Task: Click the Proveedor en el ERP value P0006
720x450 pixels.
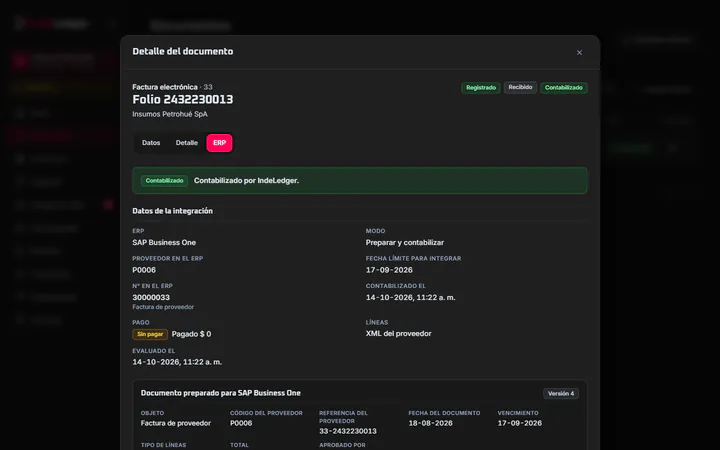Action: (x=144, y=270)
